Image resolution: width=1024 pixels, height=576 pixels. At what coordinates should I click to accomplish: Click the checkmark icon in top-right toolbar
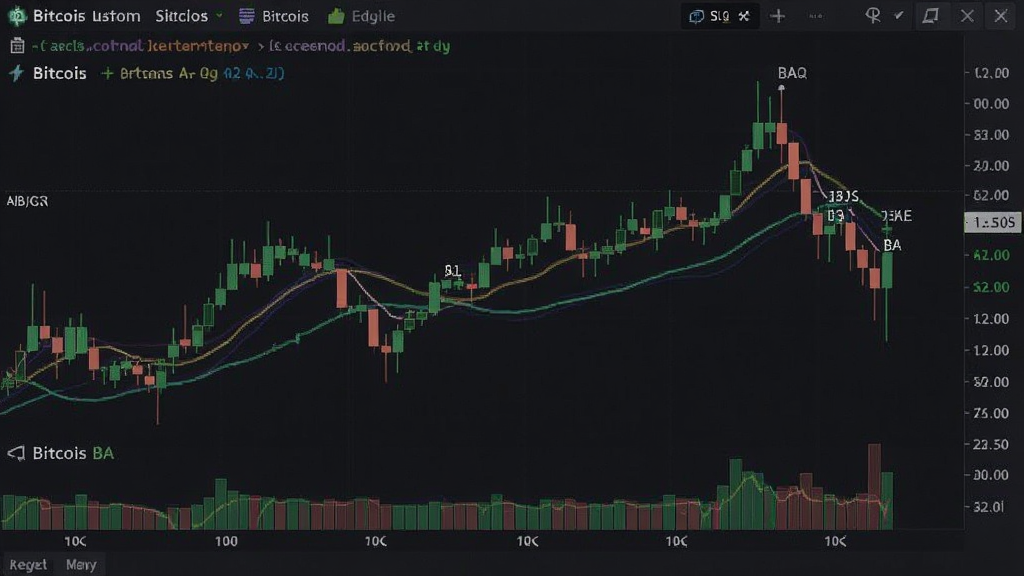coord(899,15)
